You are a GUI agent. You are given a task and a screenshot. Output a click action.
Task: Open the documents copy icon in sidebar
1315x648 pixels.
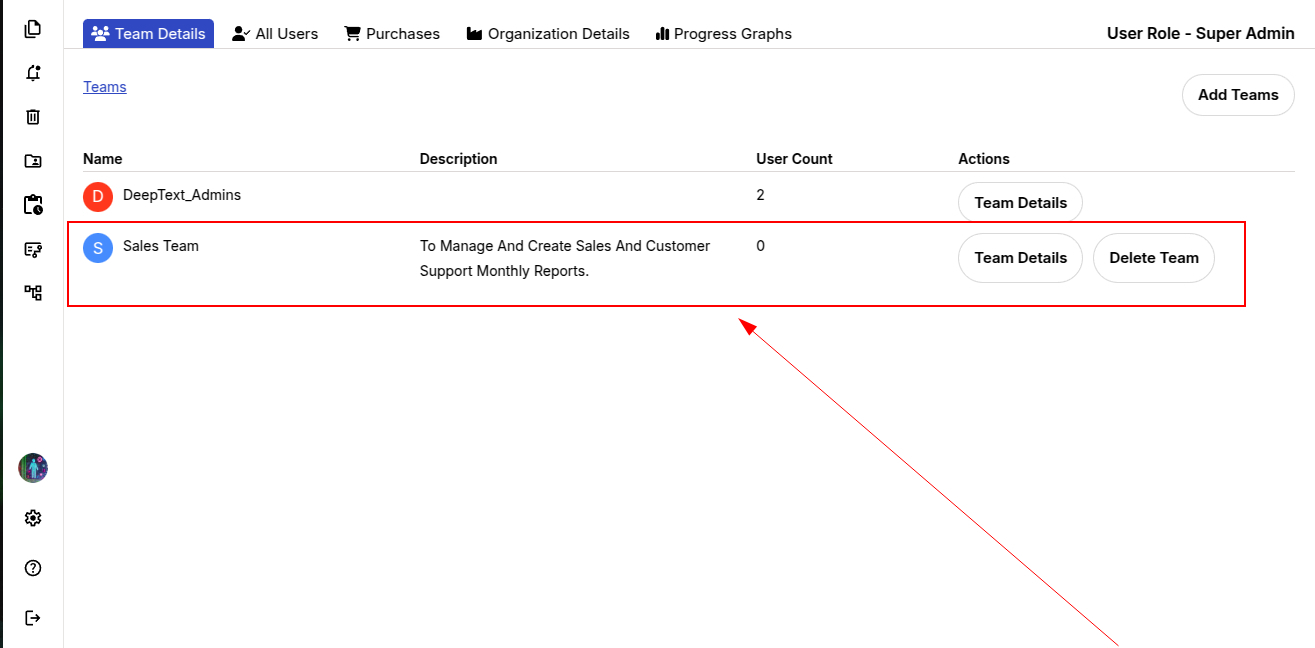coord(33,28)
